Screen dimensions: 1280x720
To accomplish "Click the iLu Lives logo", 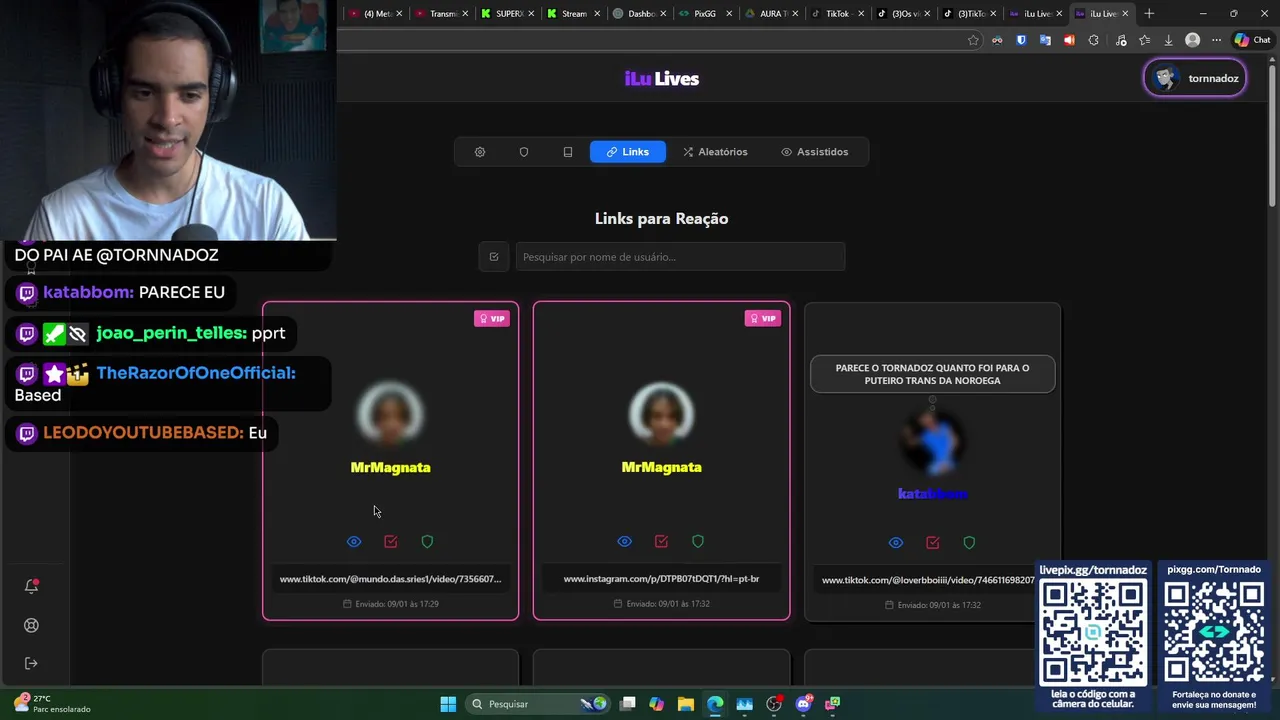I will 662,79.
